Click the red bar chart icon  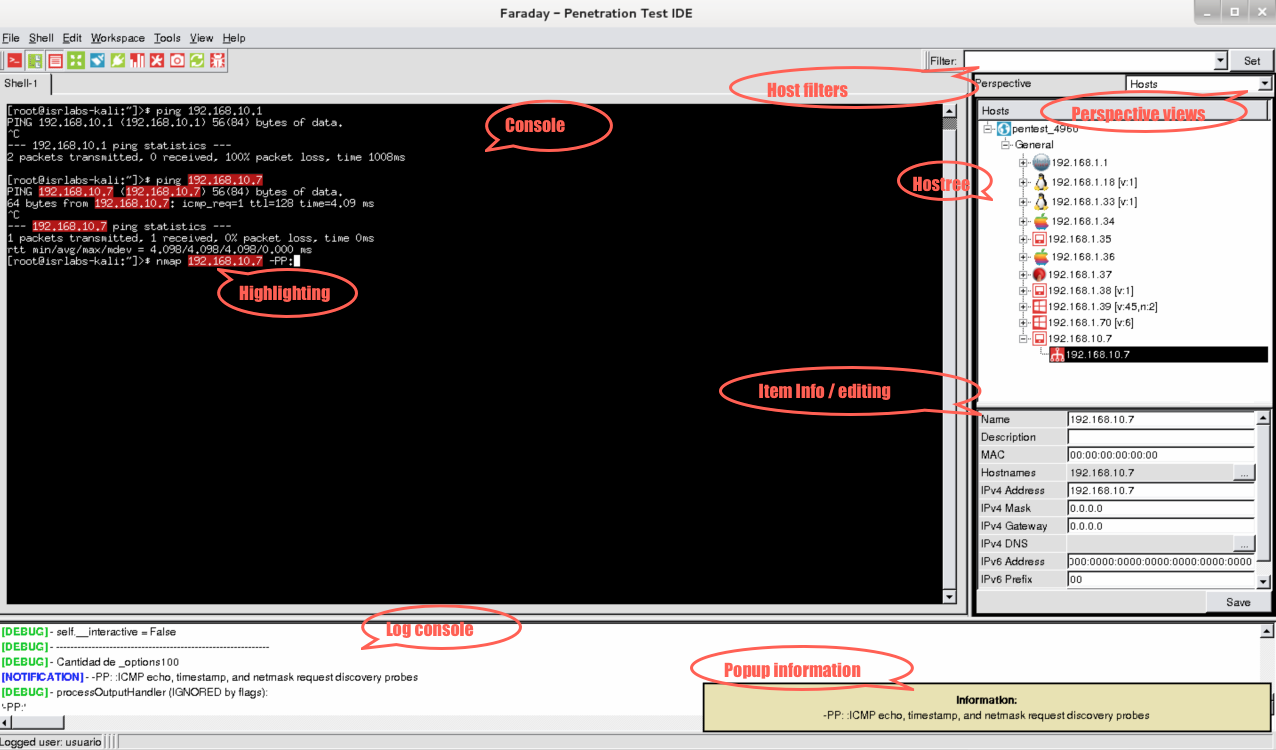point(137,60)
